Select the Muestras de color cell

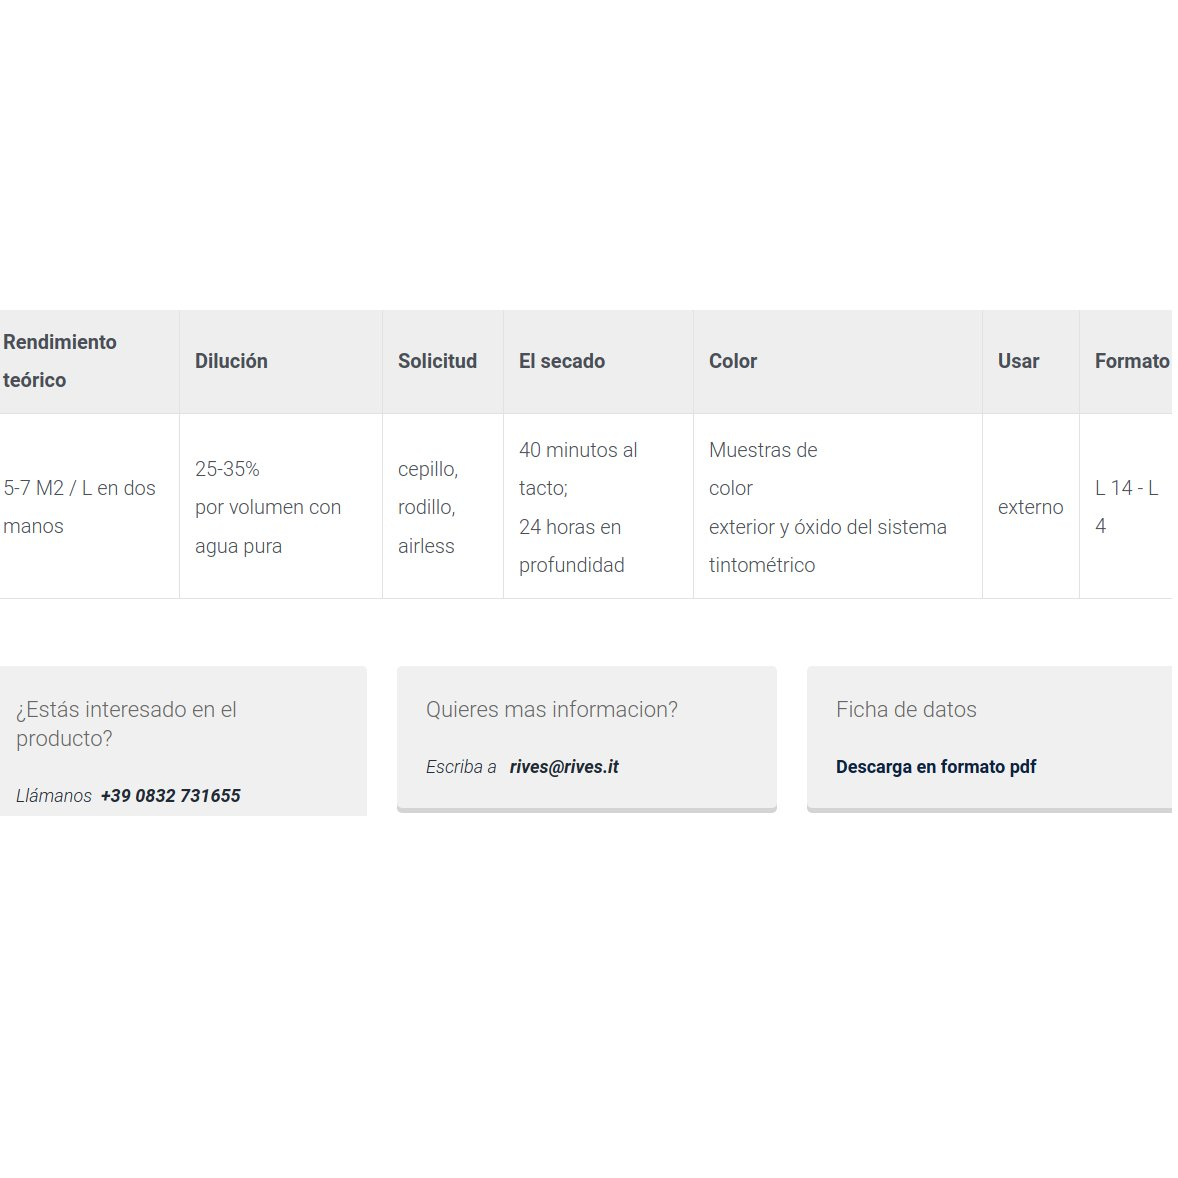coord(838,506)
